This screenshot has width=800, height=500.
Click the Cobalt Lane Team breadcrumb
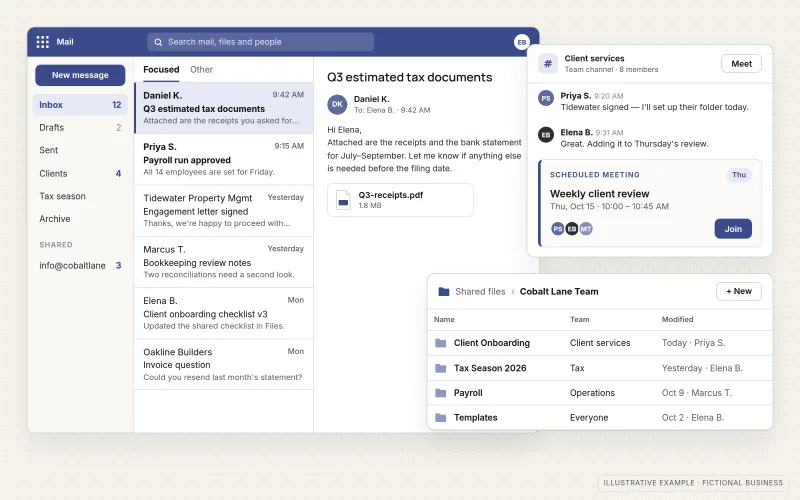559,292
